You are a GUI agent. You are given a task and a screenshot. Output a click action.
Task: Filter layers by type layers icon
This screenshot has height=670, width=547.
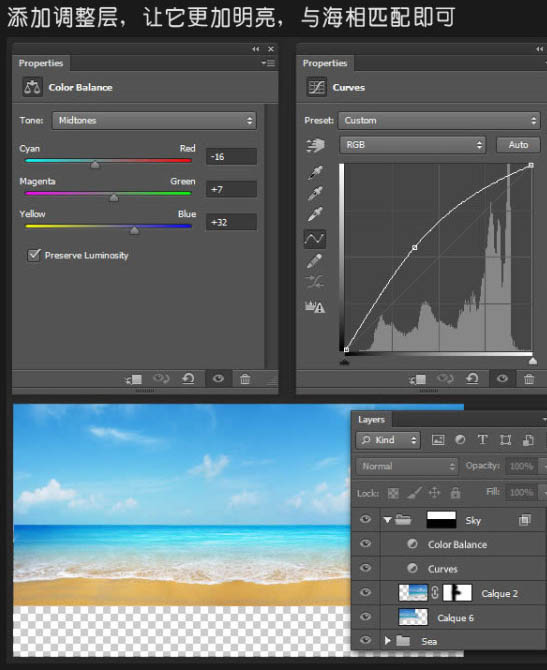pos(482,440)
